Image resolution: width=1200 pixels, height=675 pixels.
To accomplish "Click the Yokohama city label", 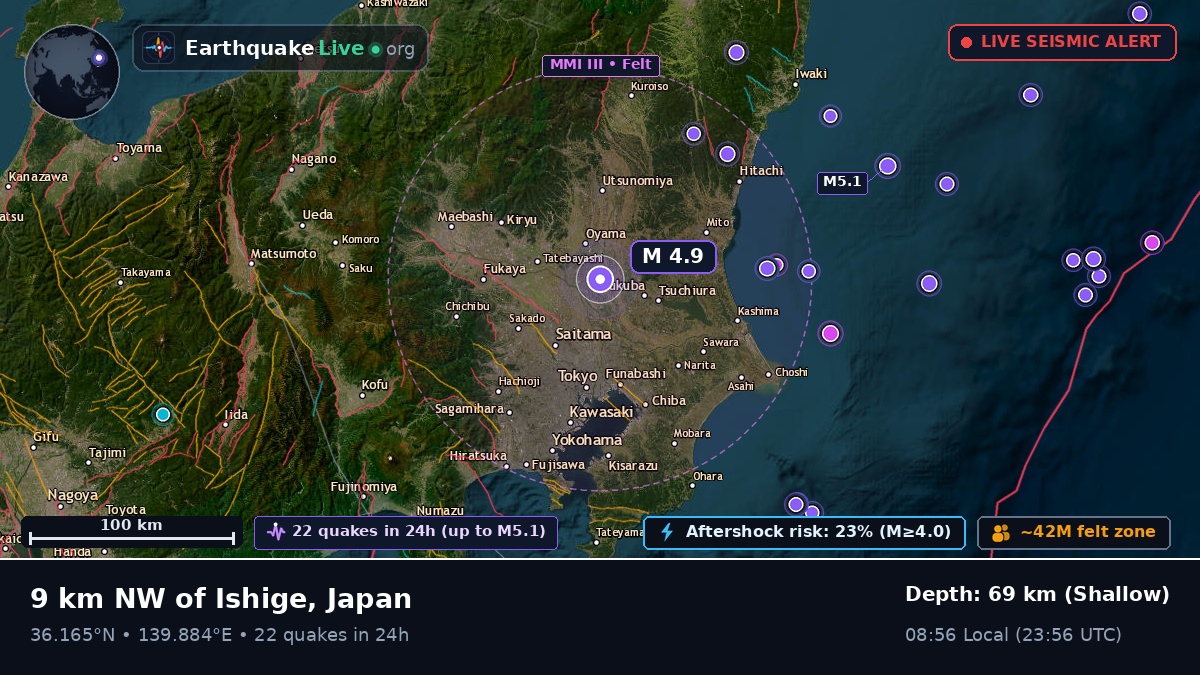I will [x=587, y=440].
